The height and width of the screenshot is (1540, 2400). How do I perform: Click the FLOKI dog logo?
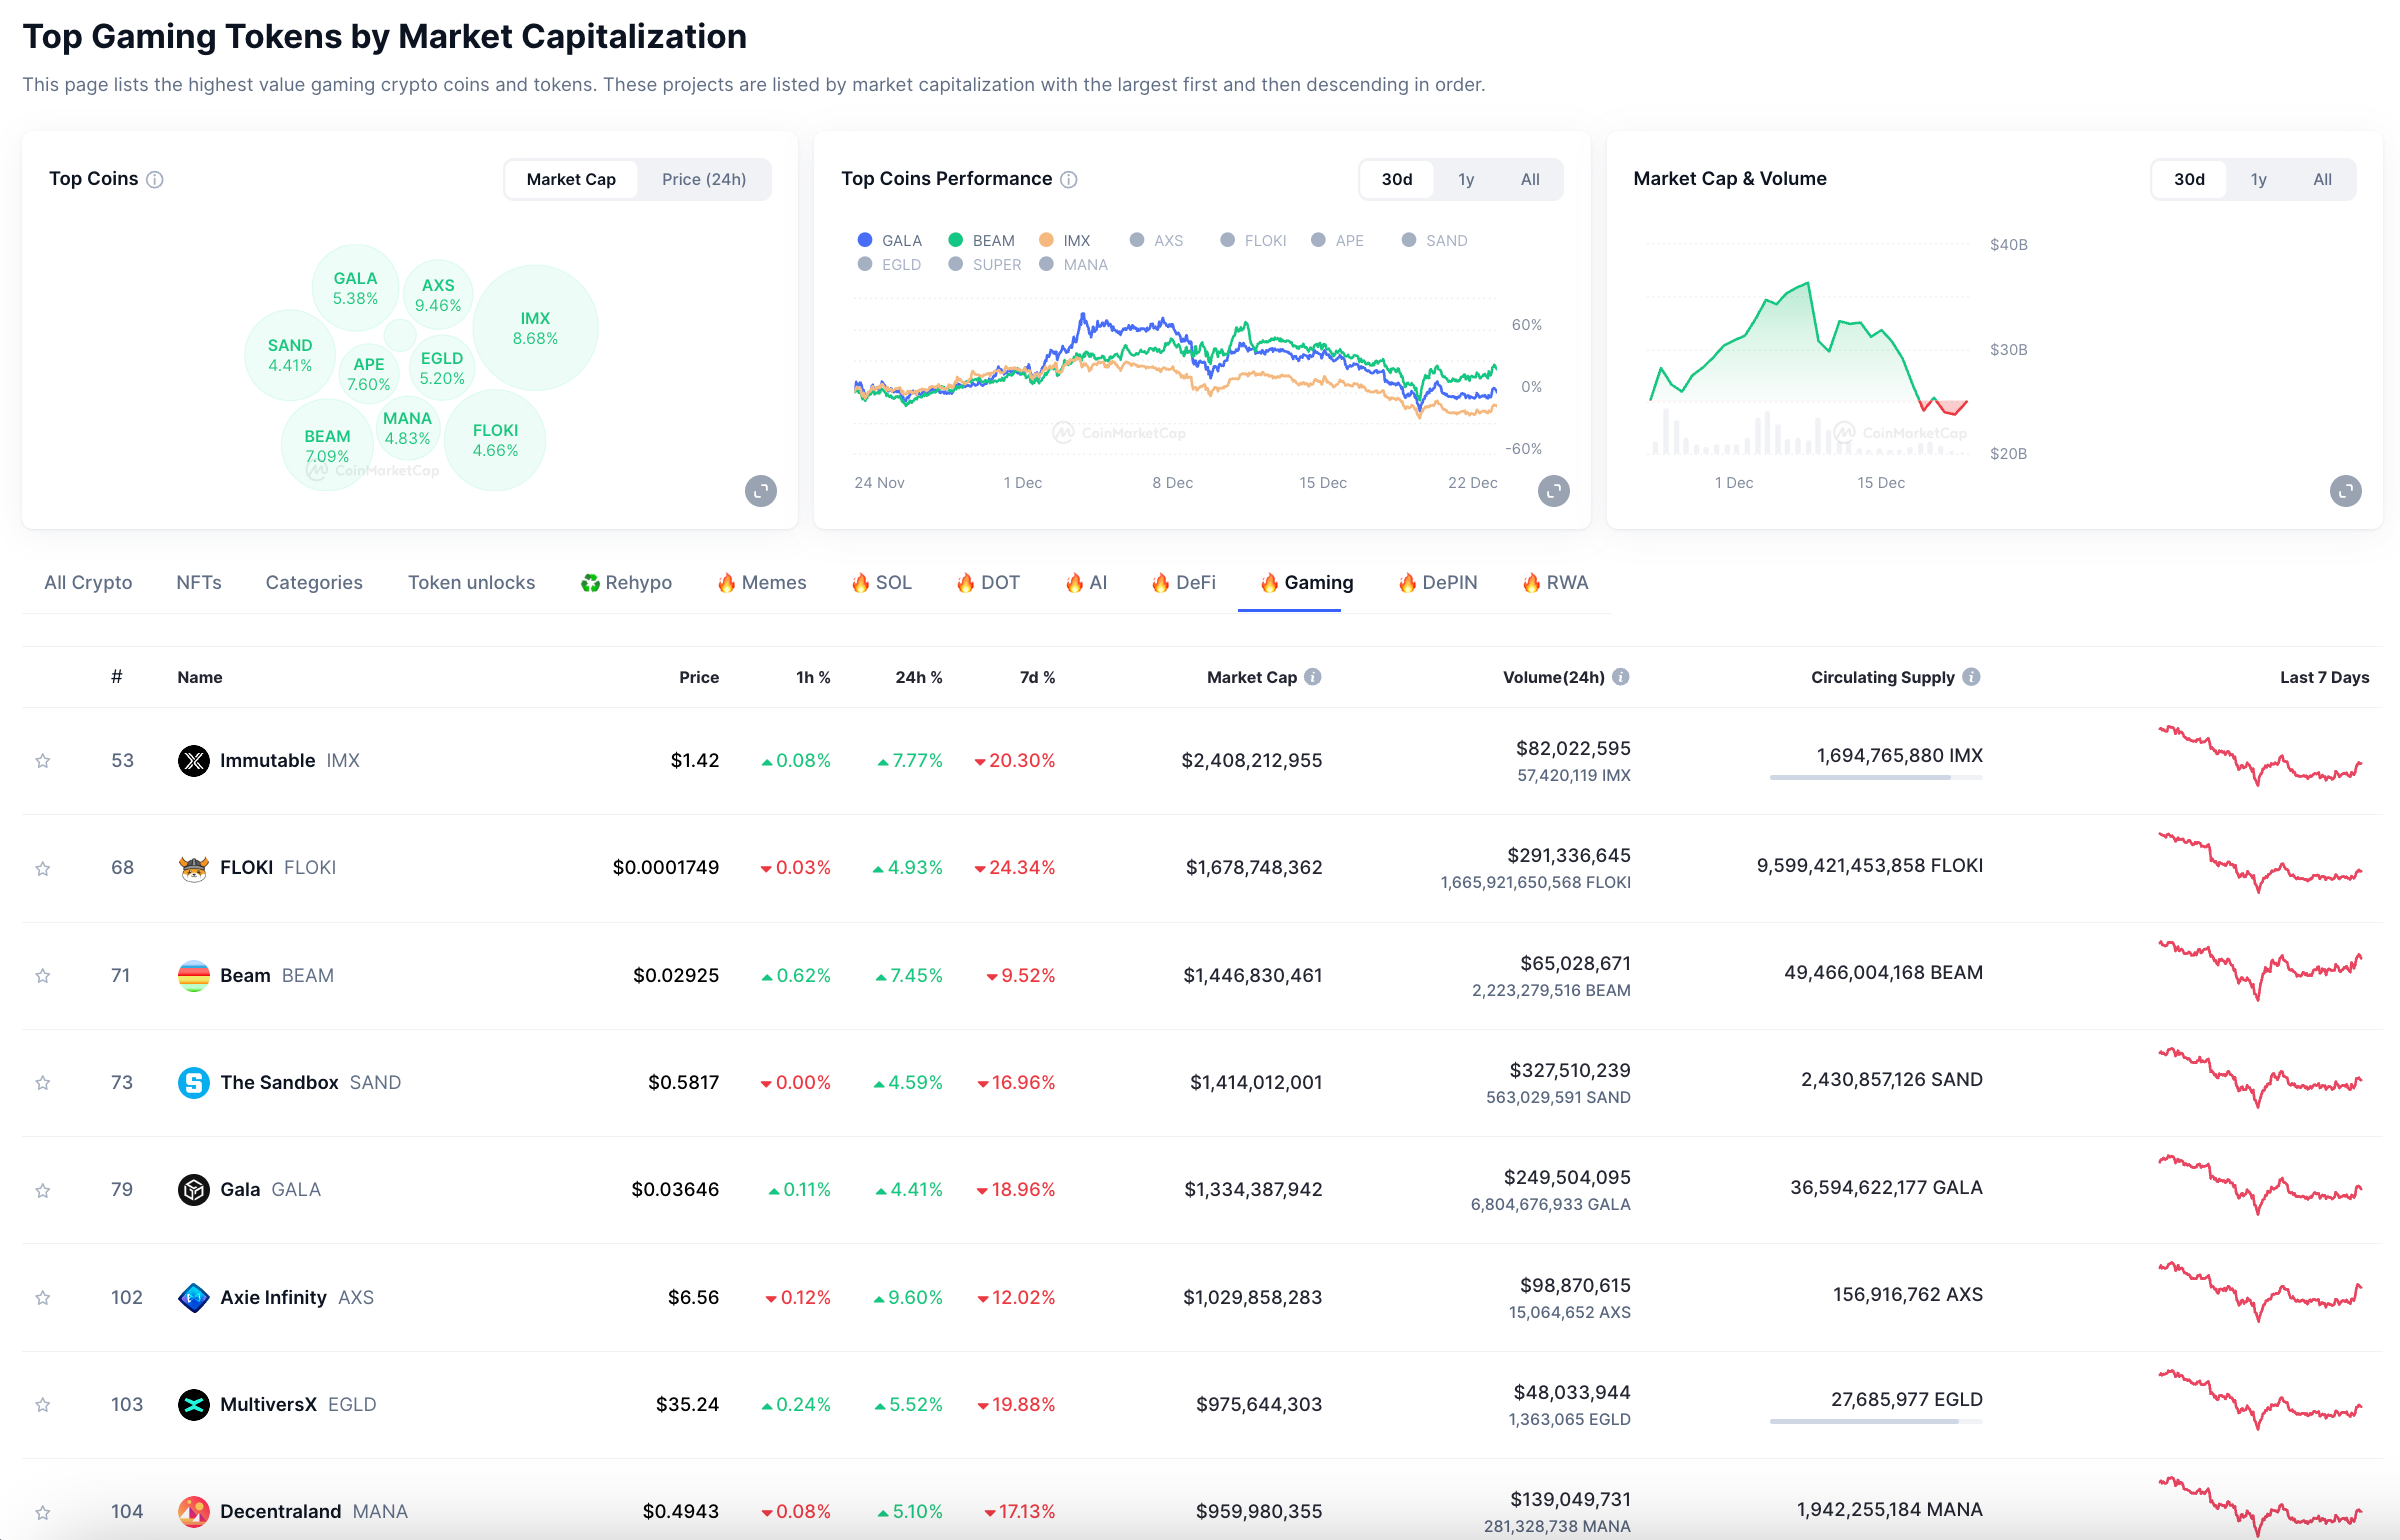click(194, 868)
